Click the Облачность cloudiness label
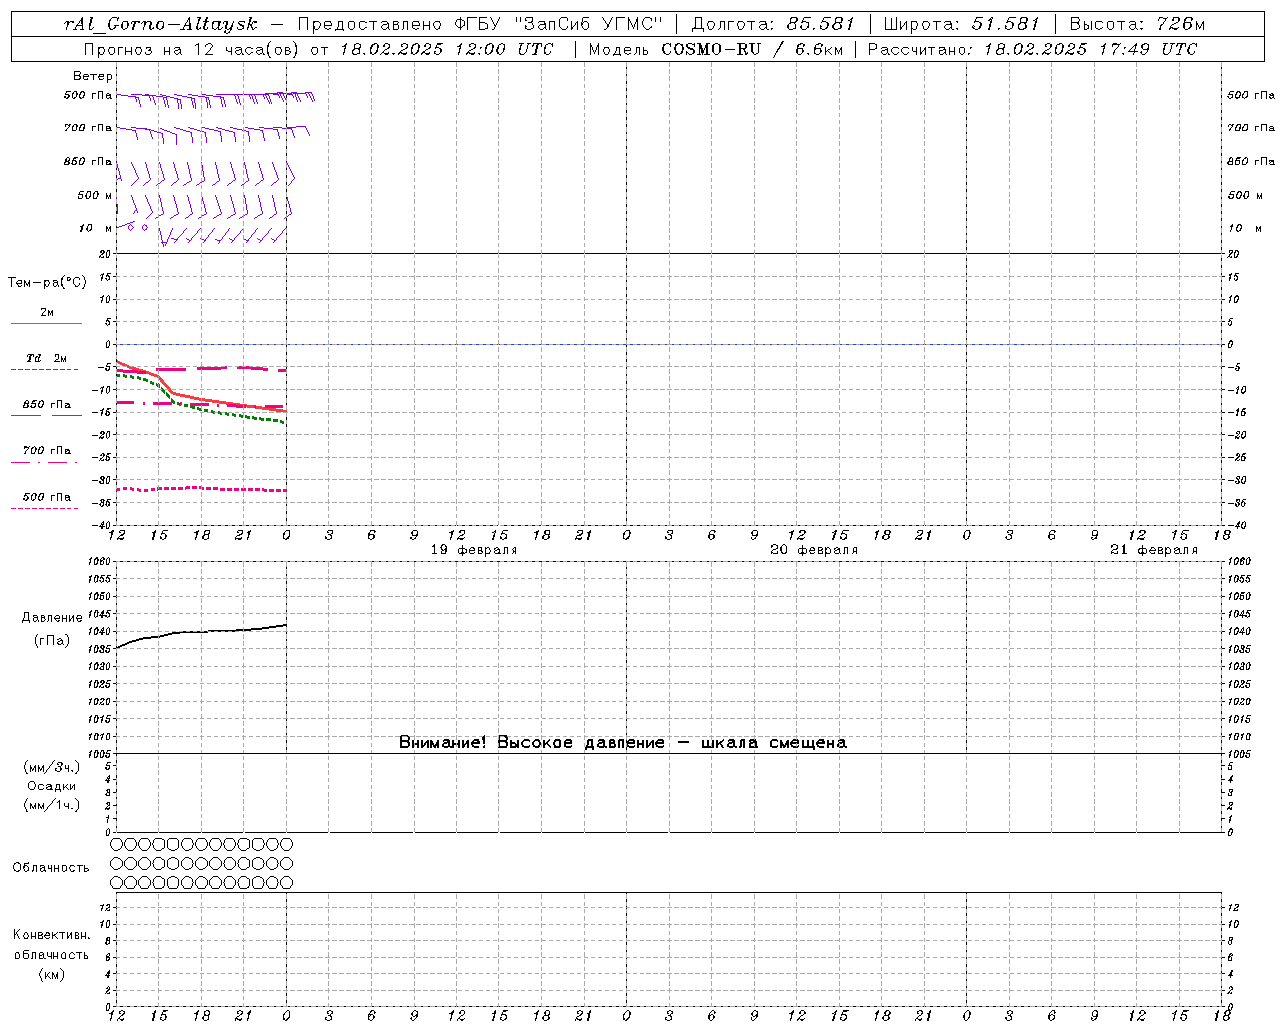This screenshot has height=1024, width=1280. click(x=51, y=867)
